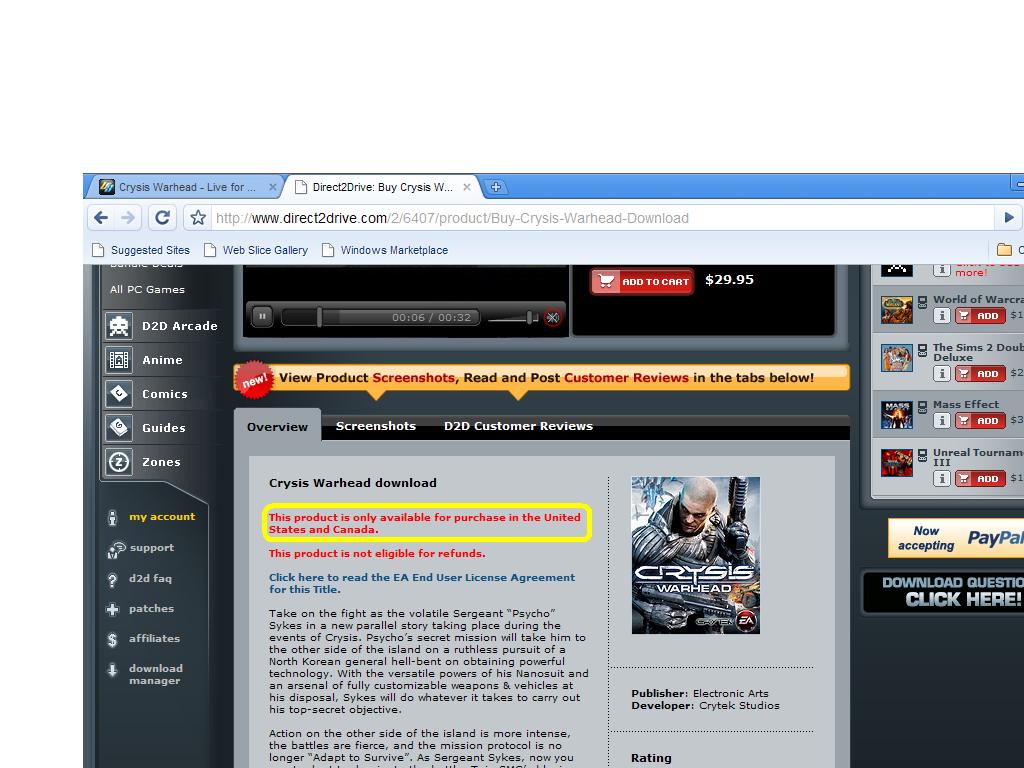This screenshot has height=768, width=1024.
Task: Click the Guides category icon
Action: tap(119, 428)
